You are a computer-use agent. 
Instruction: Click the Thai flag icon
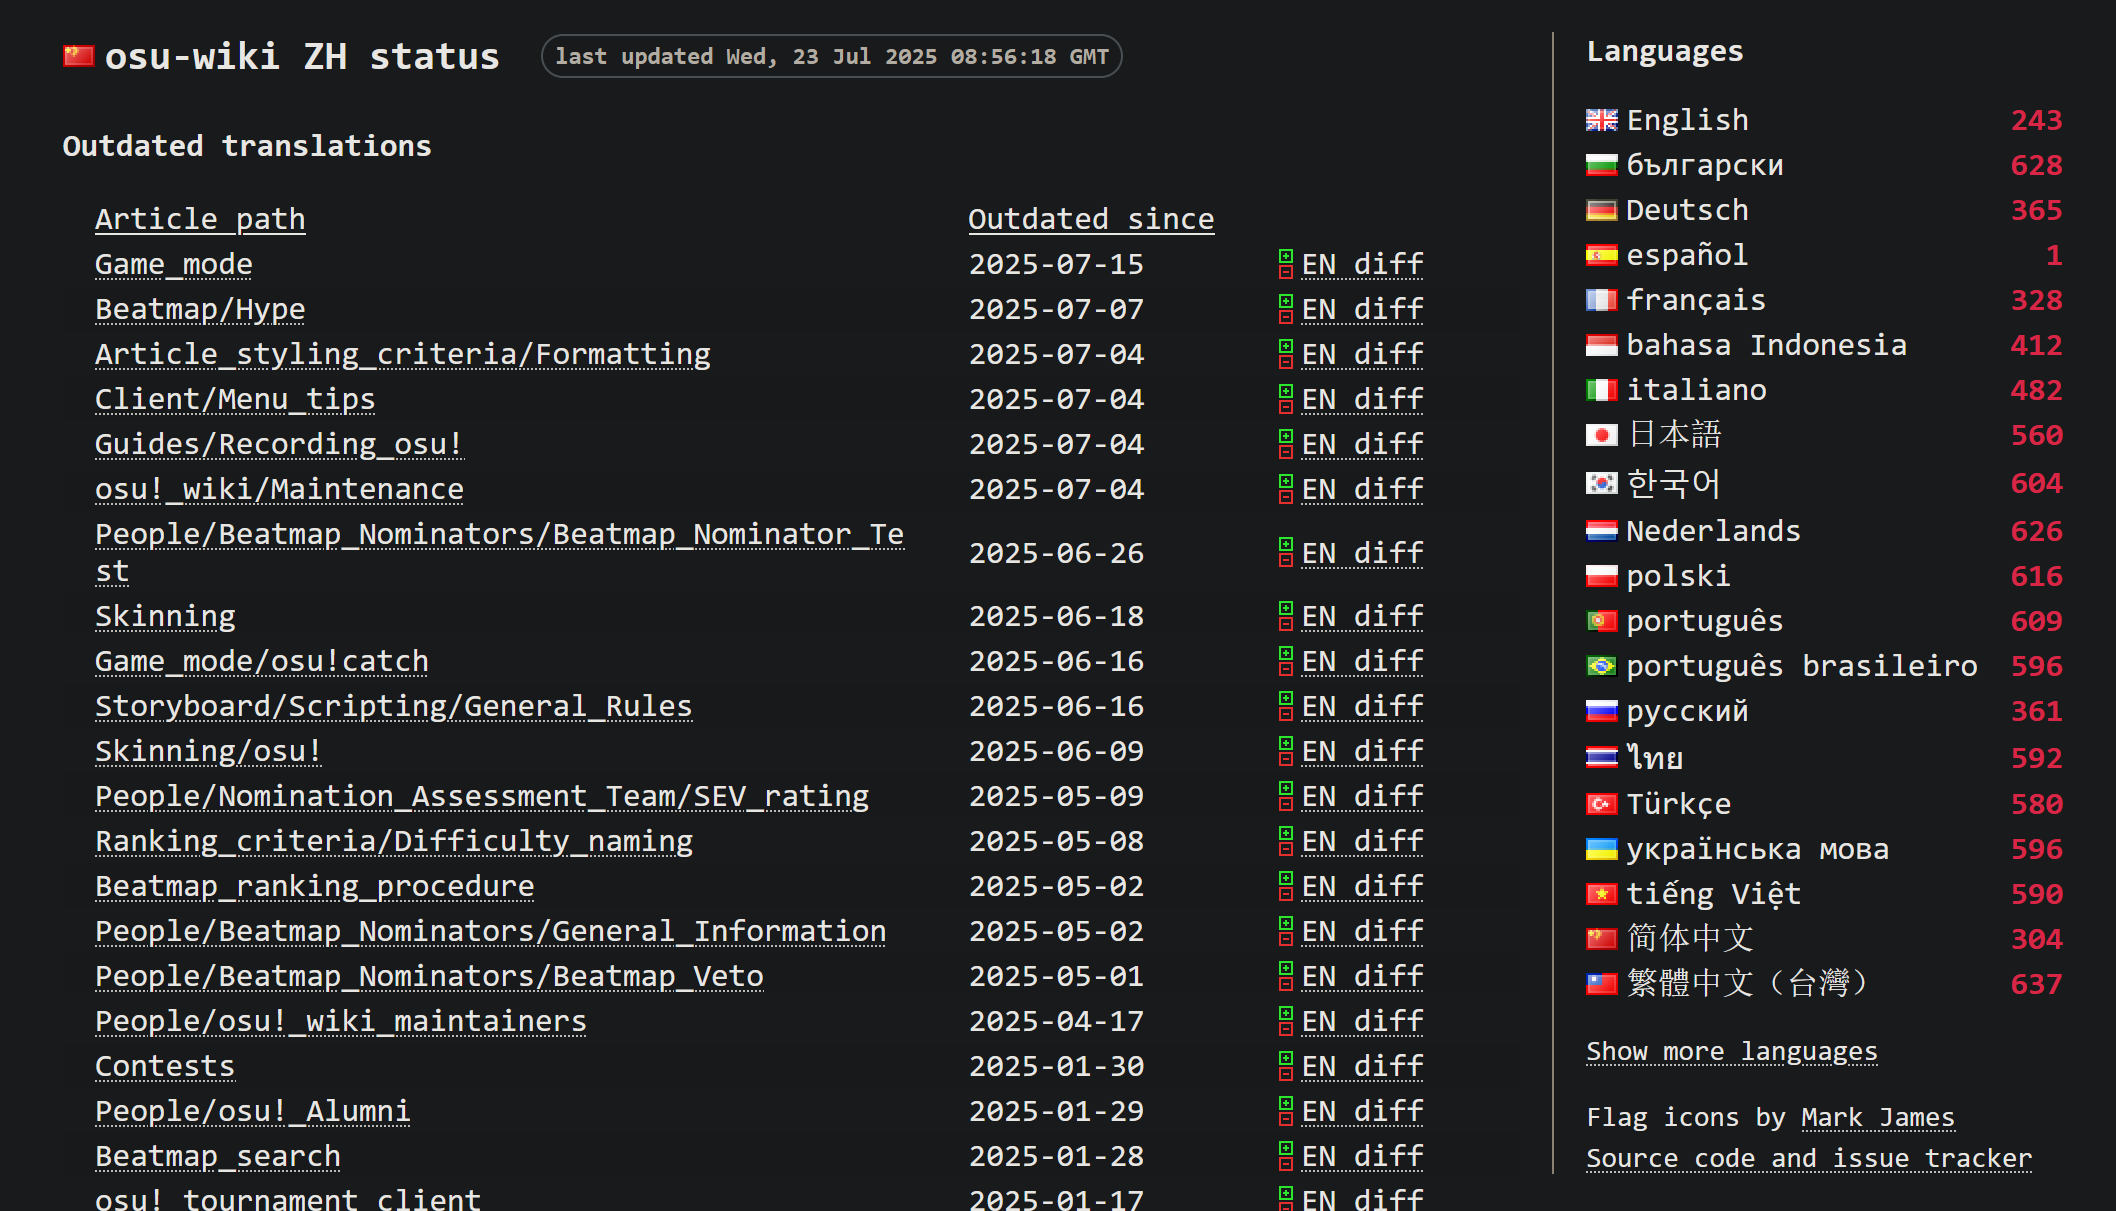point(1601,758)
